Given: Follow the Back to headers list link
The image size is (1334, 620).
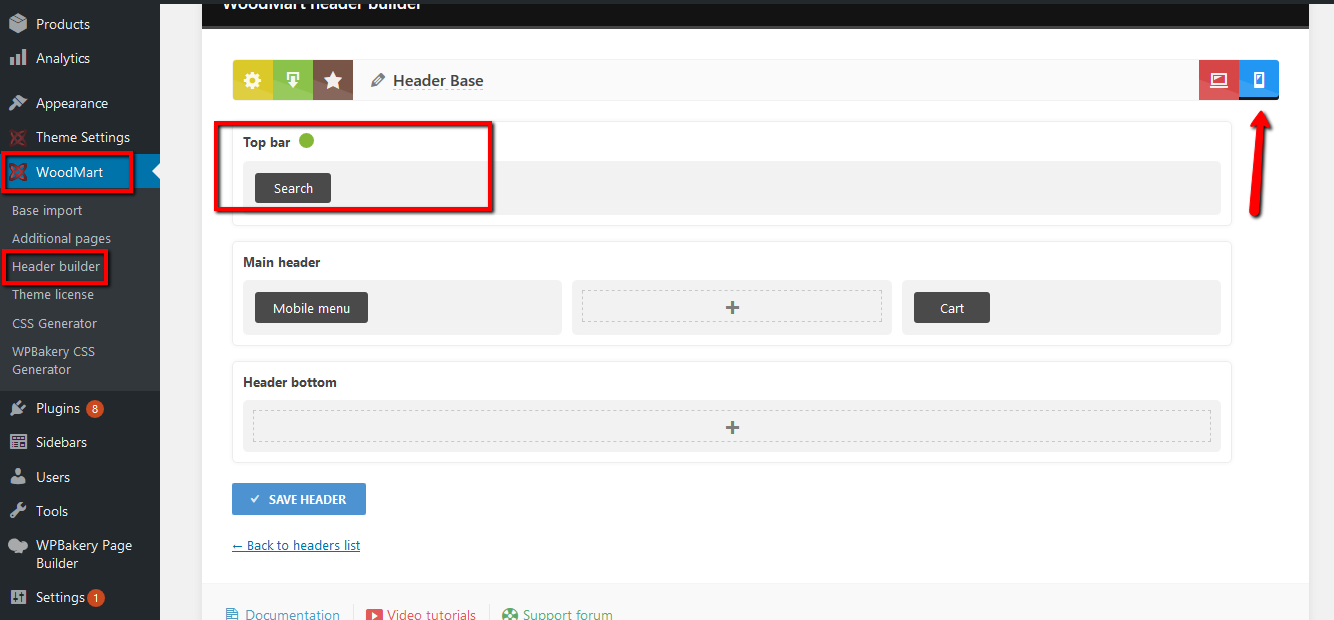Looking at the screenshot, I should coord(296,545).
